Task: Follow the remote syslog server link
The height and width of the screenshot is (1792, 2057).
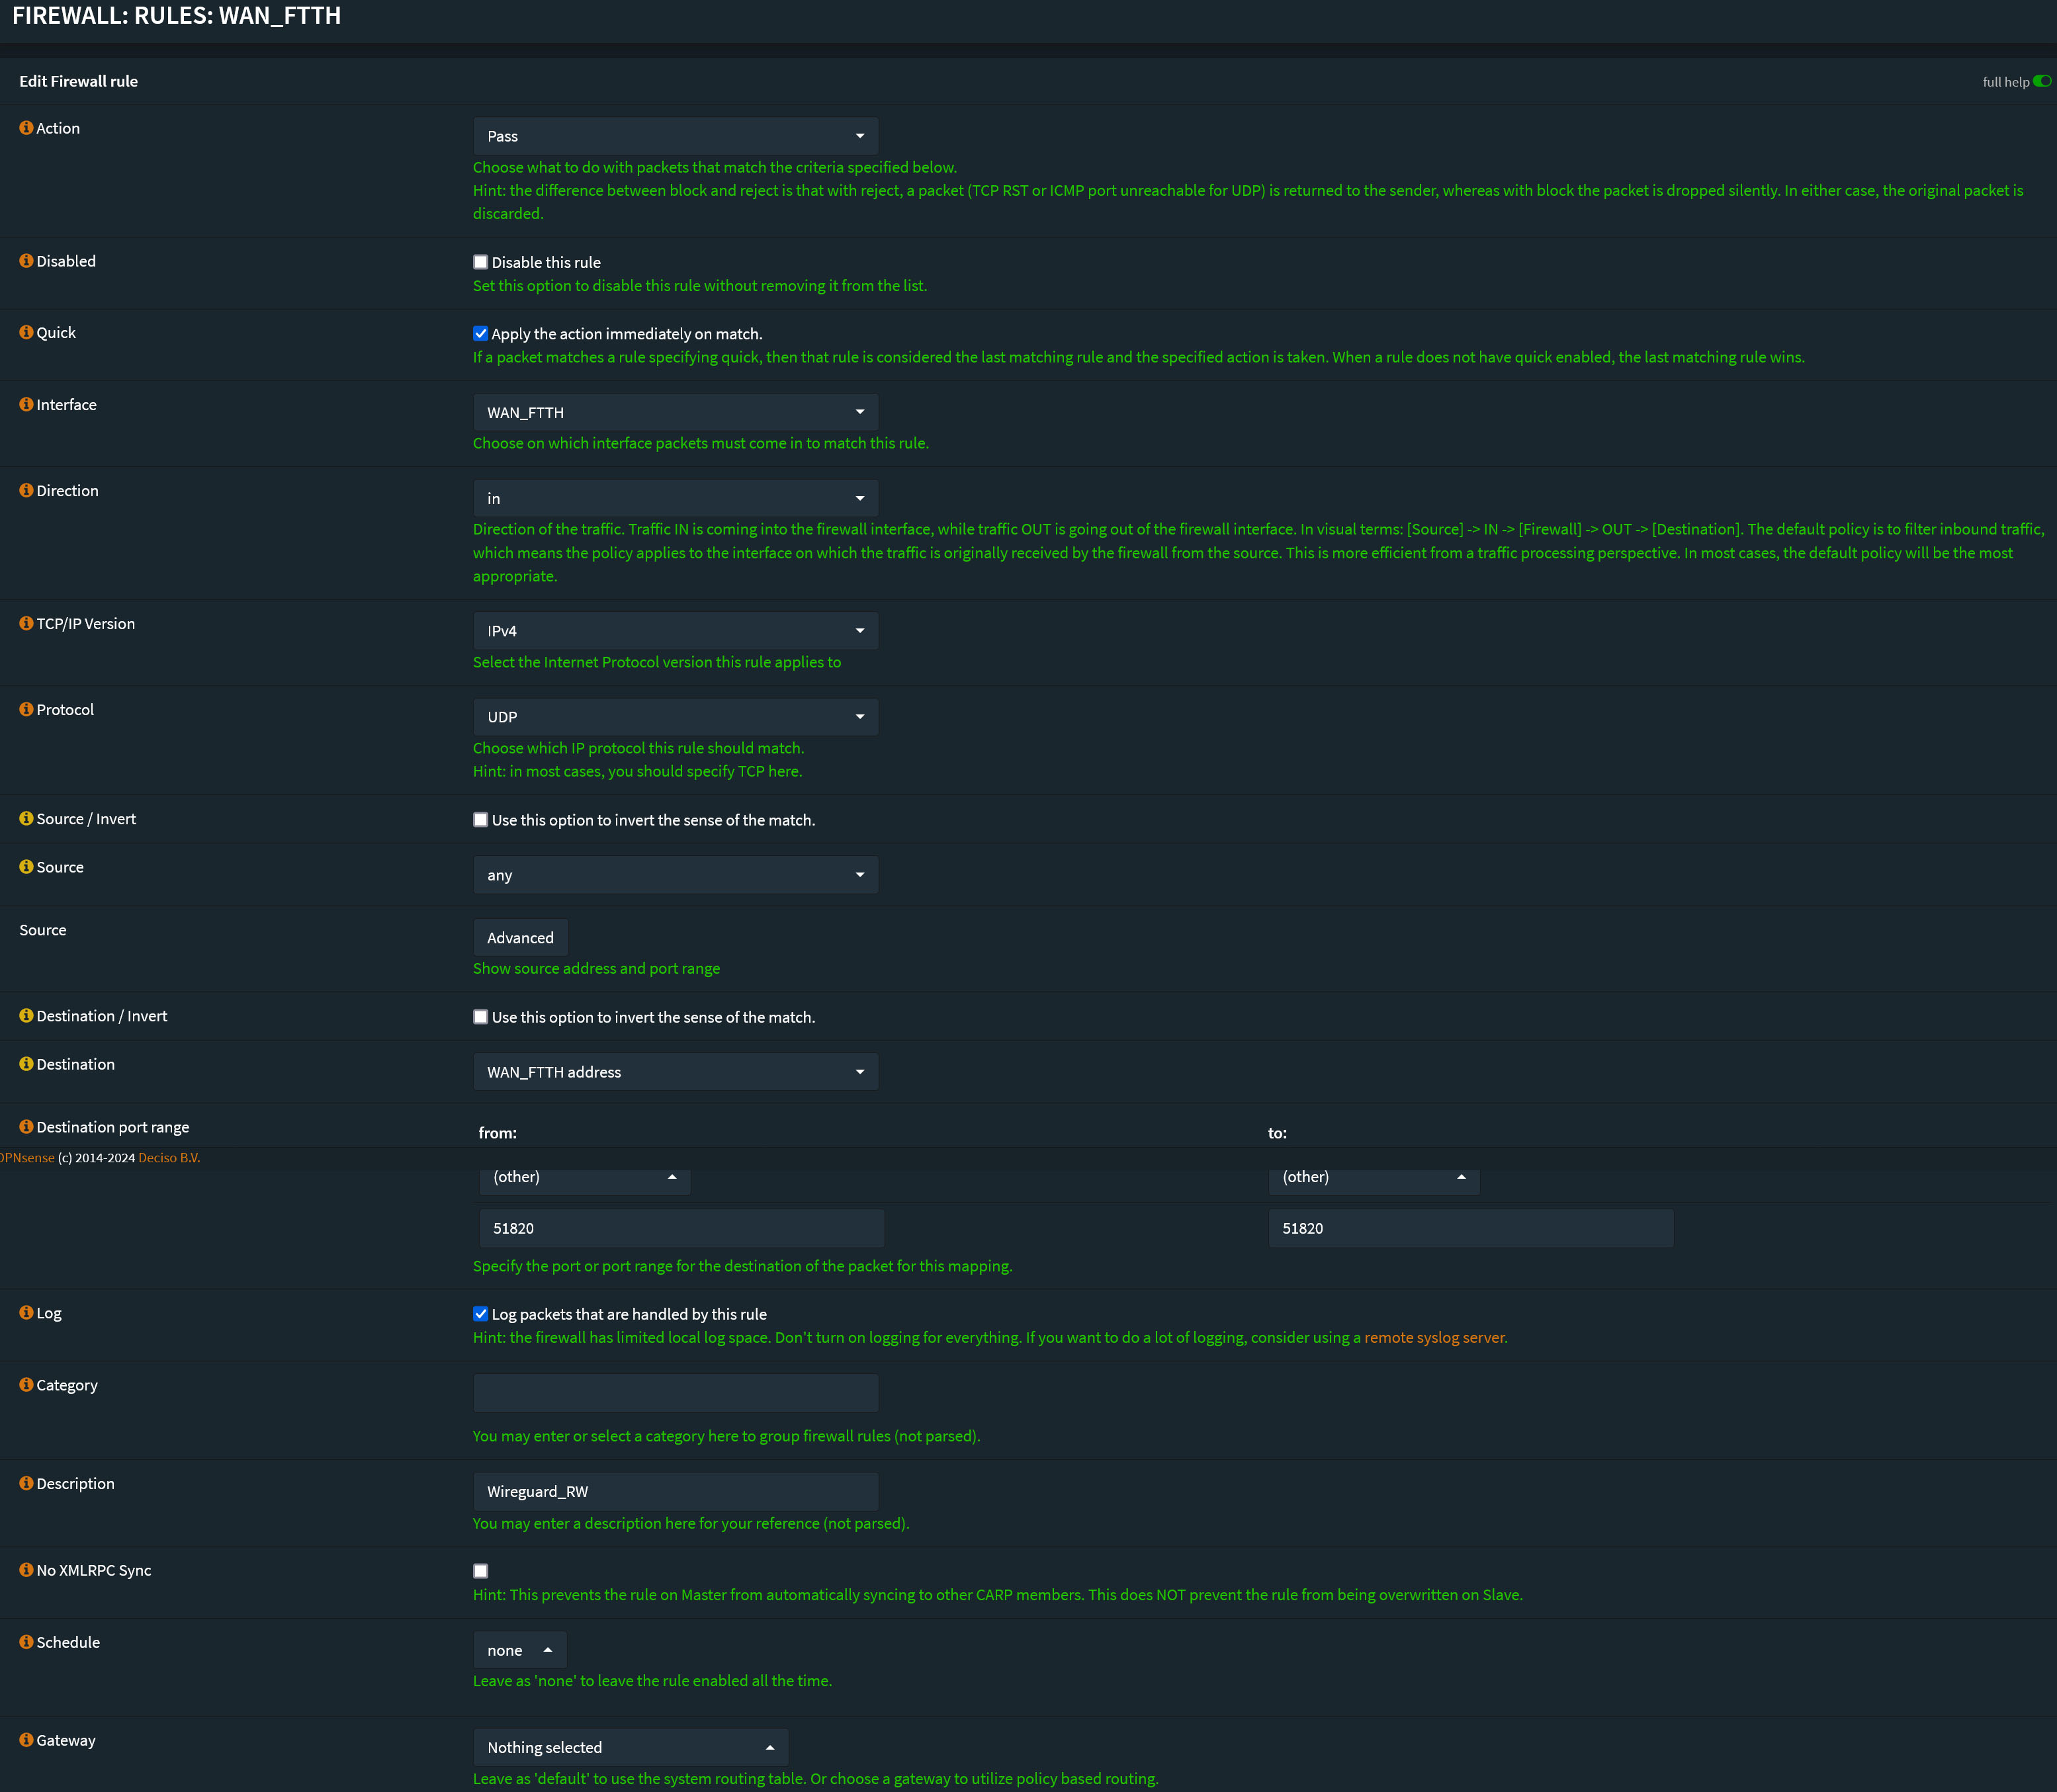Action: [1434, 1338]
